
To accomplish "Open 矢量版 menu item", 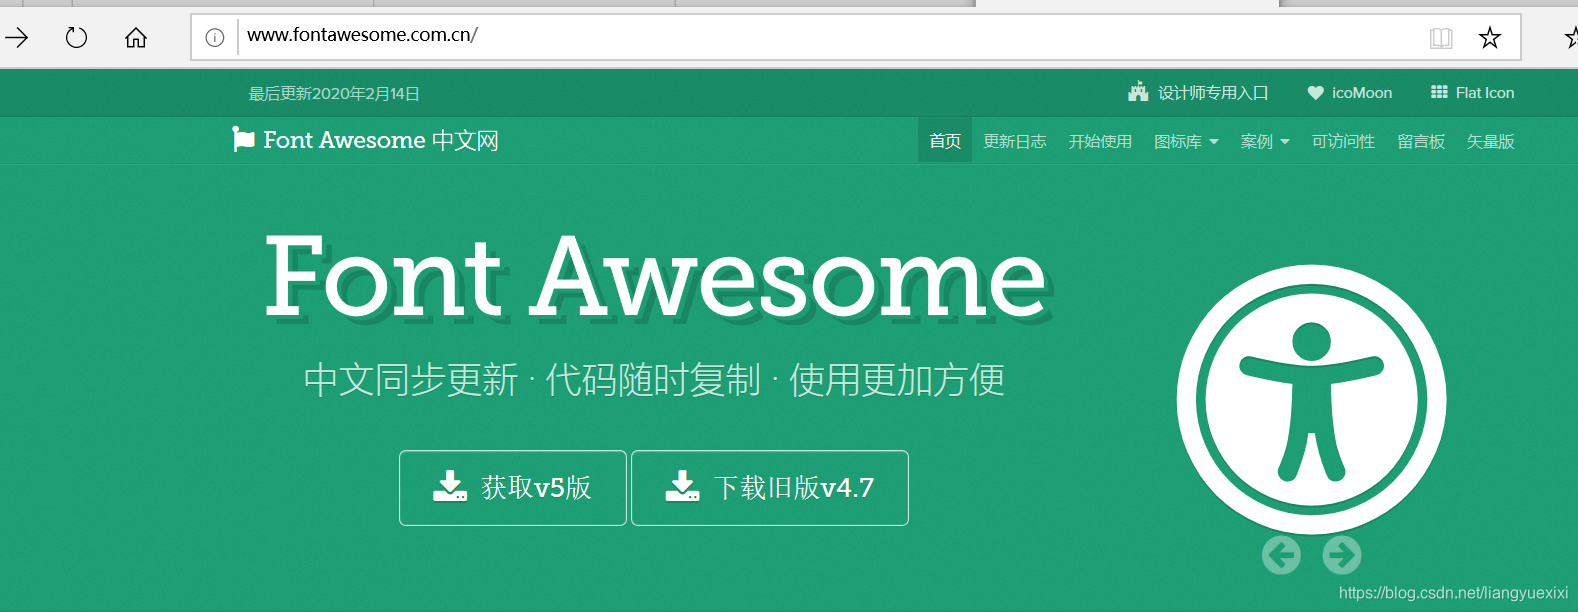I will (1490, 141).
